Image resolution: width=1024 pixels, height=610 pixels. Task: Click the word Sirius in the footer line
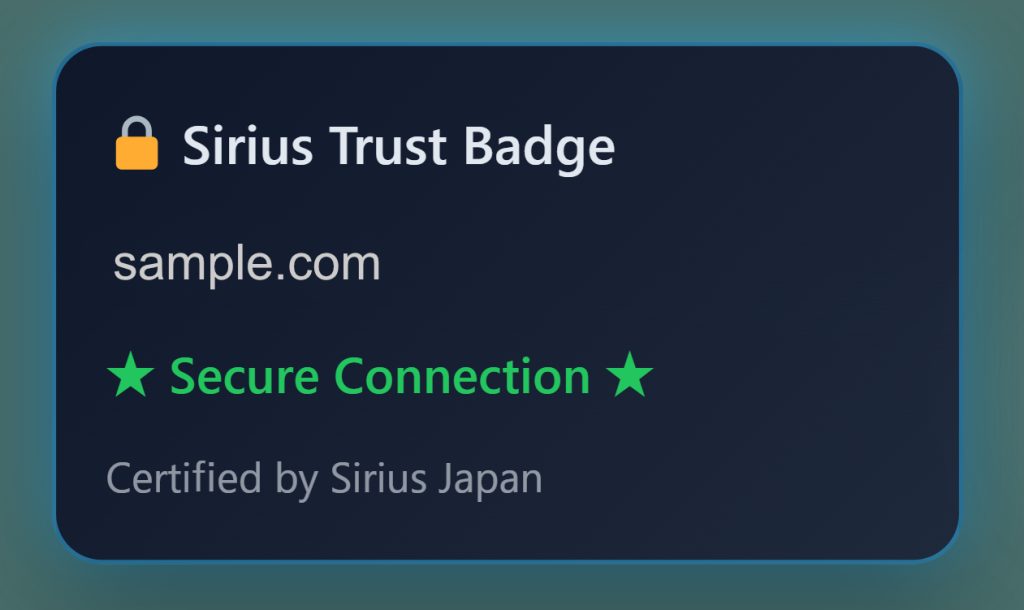click(378, 478)
